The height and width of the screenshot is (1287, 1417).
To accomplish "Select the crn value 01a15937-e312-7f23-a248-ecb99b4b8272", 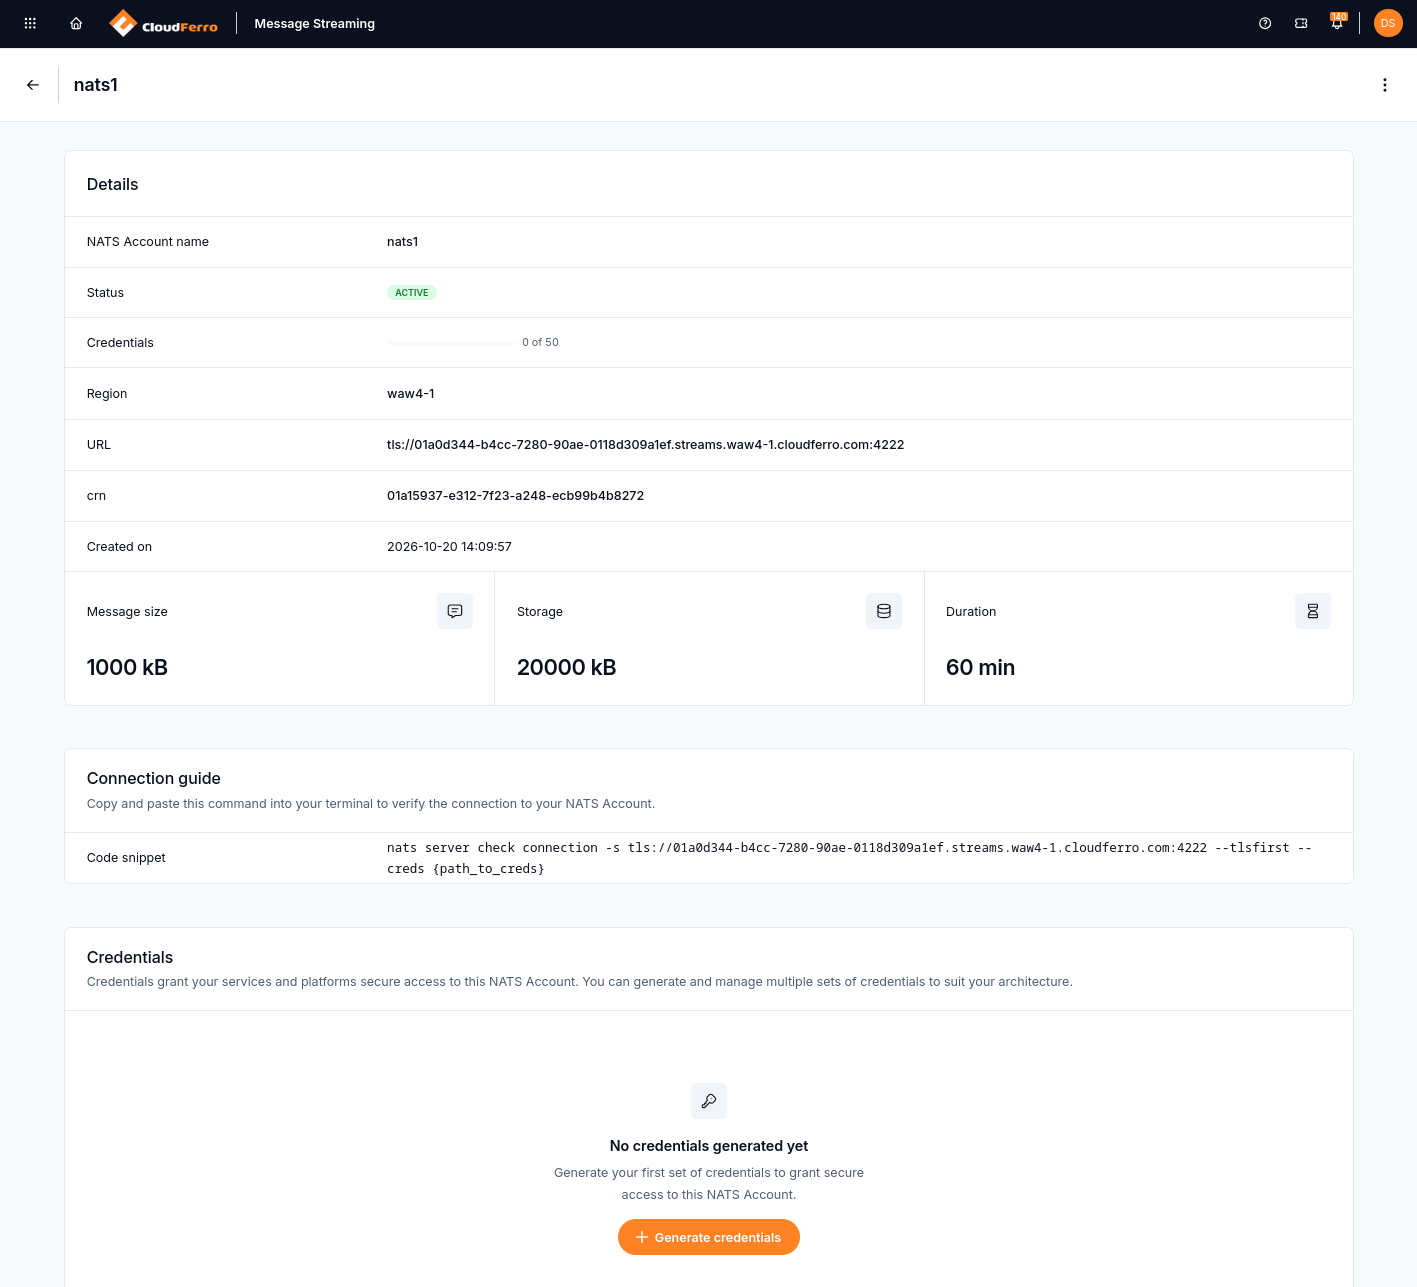I will click(515, 496).
